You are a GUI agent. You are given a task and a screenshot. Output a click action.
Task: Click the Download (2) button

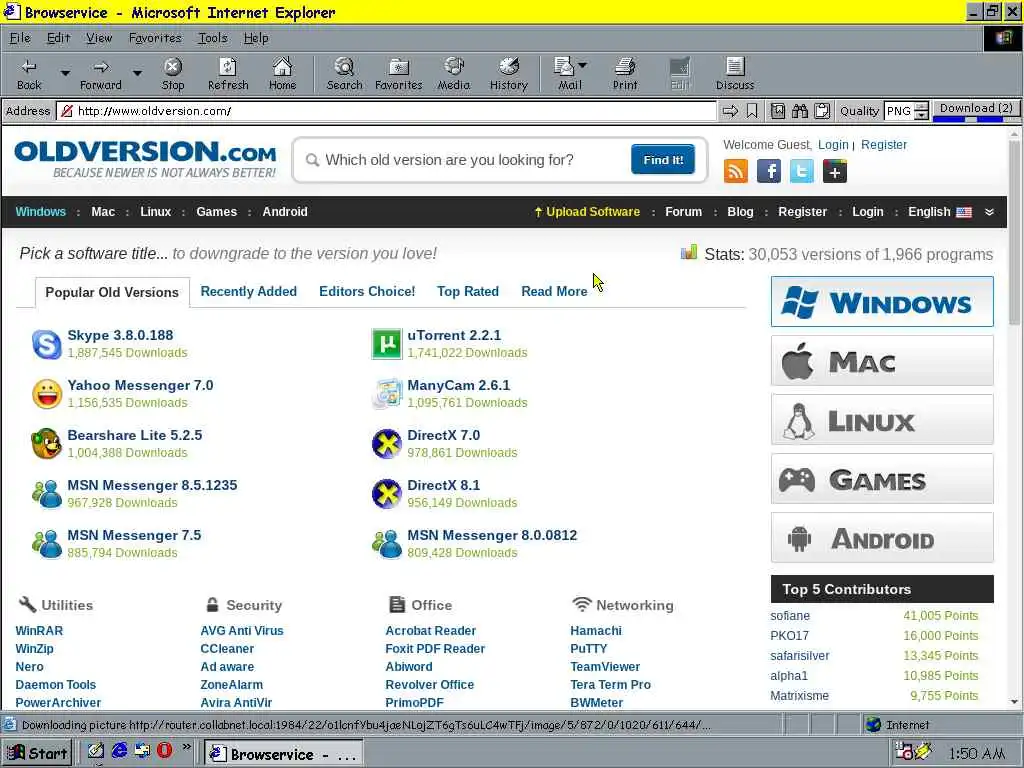pos(976,110)
